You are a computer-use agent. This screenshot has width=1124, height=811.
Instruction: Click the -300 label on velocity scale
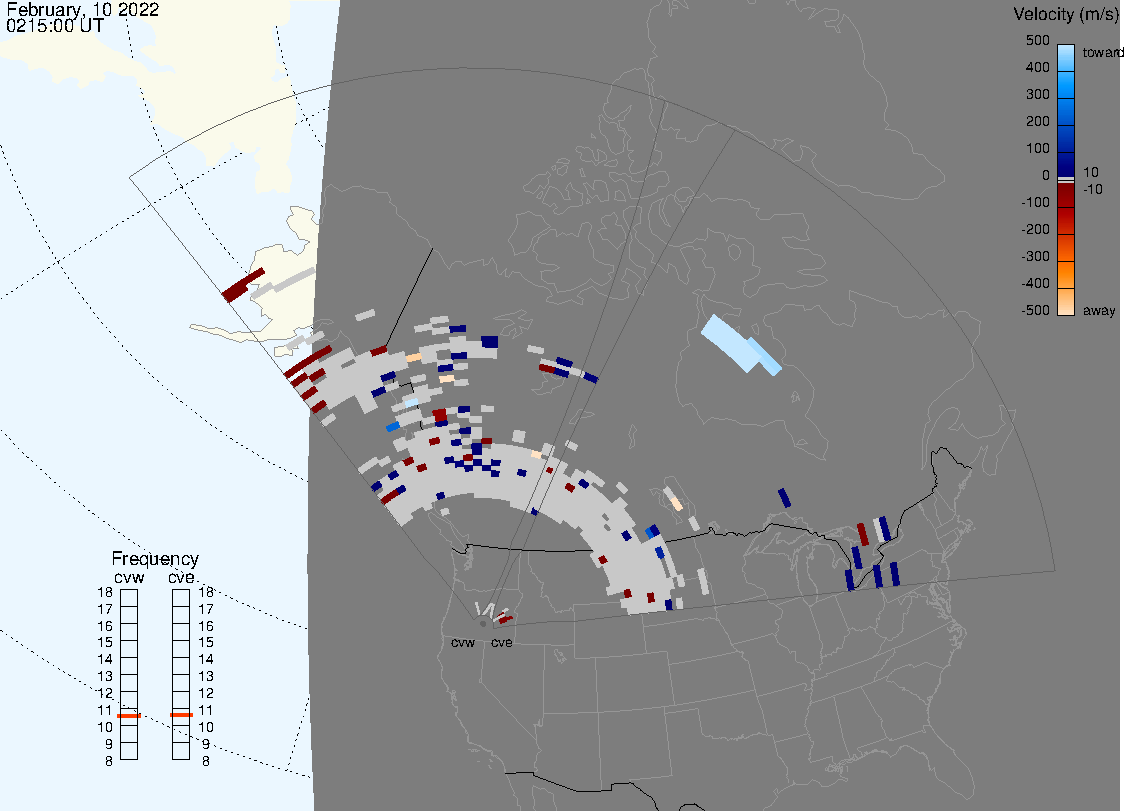[x=1035, y=256]
